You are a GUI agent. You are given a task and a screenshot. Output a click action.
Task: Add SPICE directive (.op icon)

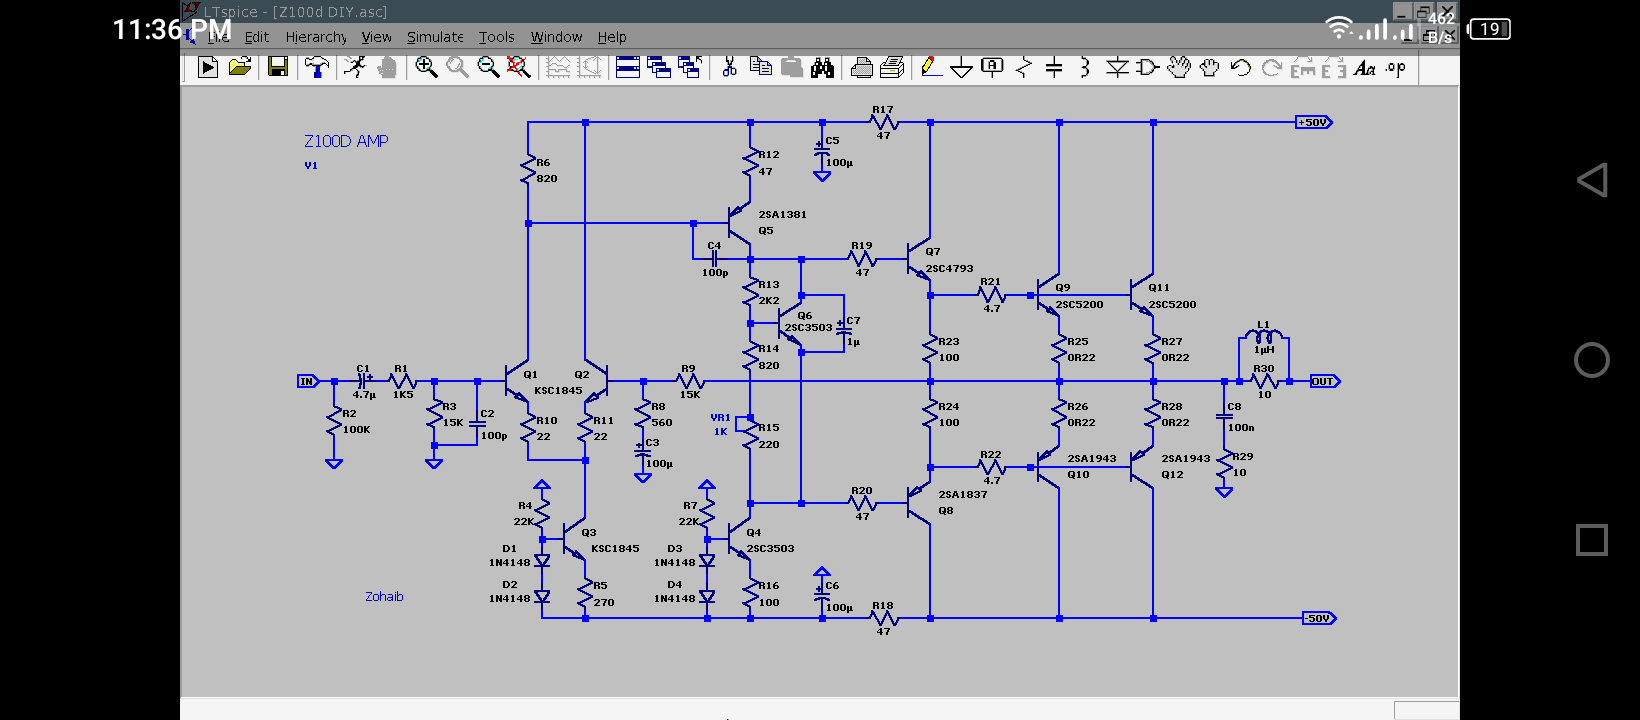[1396, 68]
